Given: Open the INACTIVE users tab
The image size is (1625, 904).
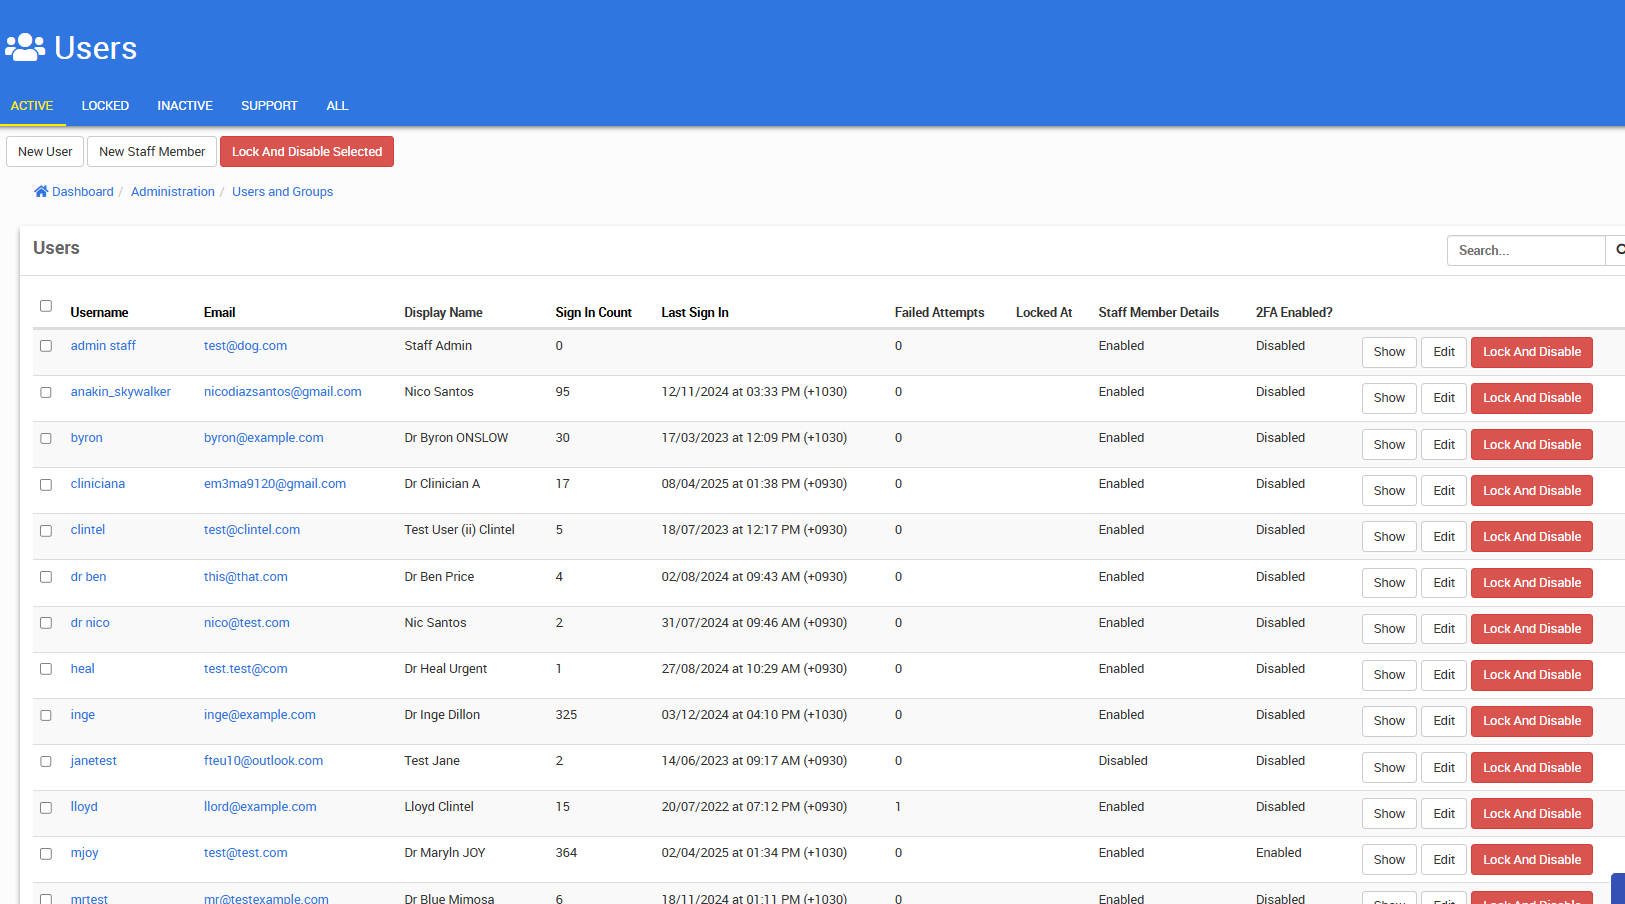Looking at the screenshot, I should point(185,105).
